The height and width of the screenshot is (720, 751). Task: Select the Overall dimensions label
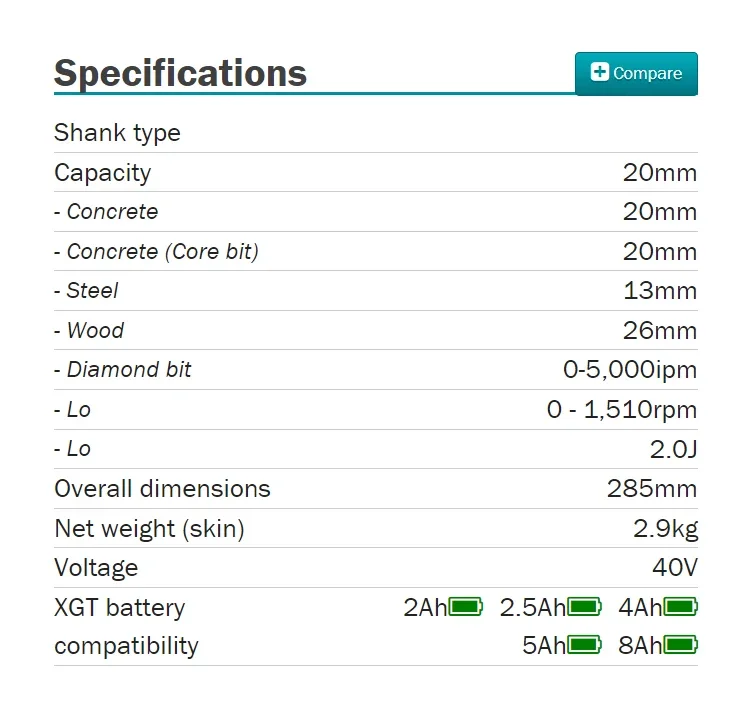(162, 489)
